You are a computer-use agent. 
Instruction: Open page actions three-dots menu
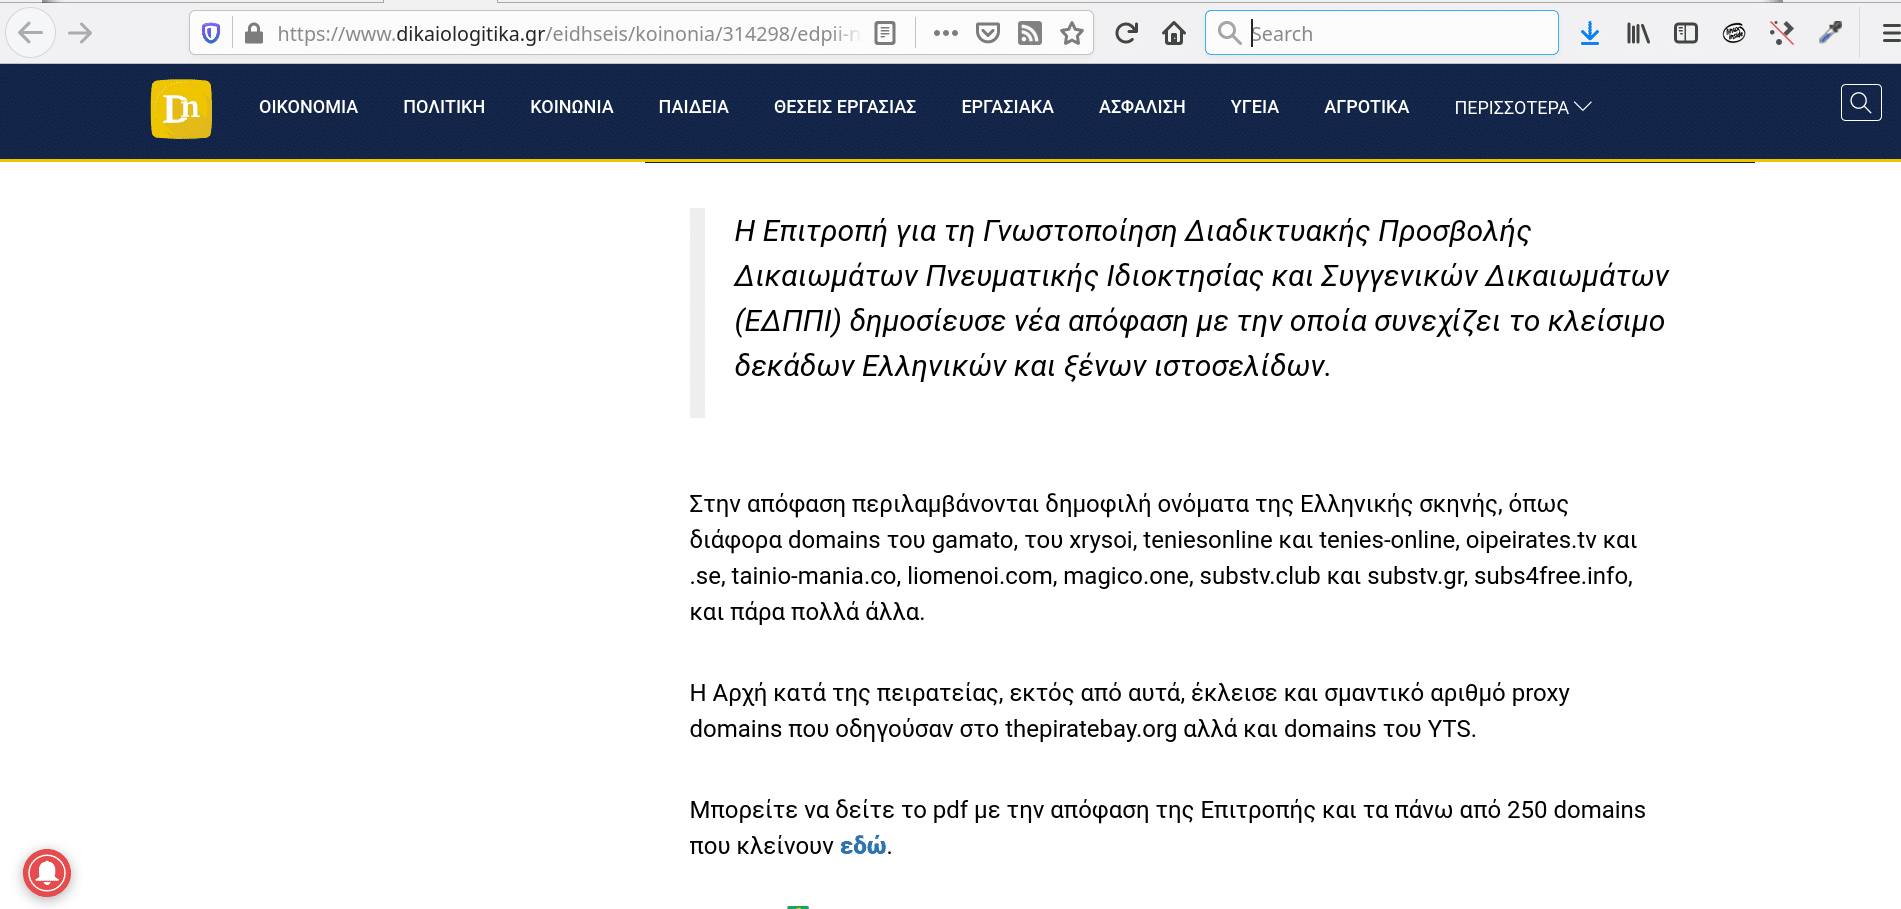pyautogui.click(x=945, y=34)
